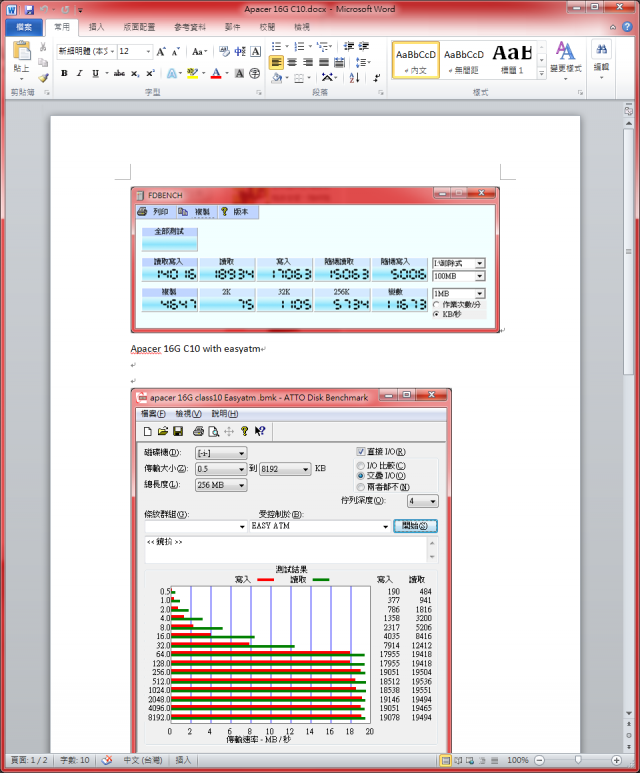
Task: Toggle Subscript formatting
Action: pos(135,74)
